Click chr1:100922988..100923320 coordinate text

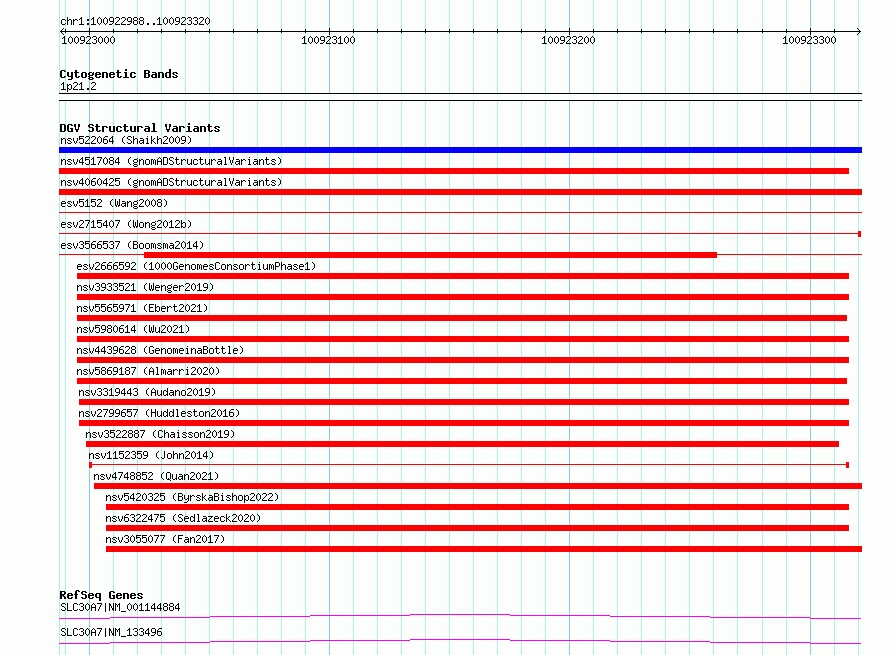click(135, 22)
